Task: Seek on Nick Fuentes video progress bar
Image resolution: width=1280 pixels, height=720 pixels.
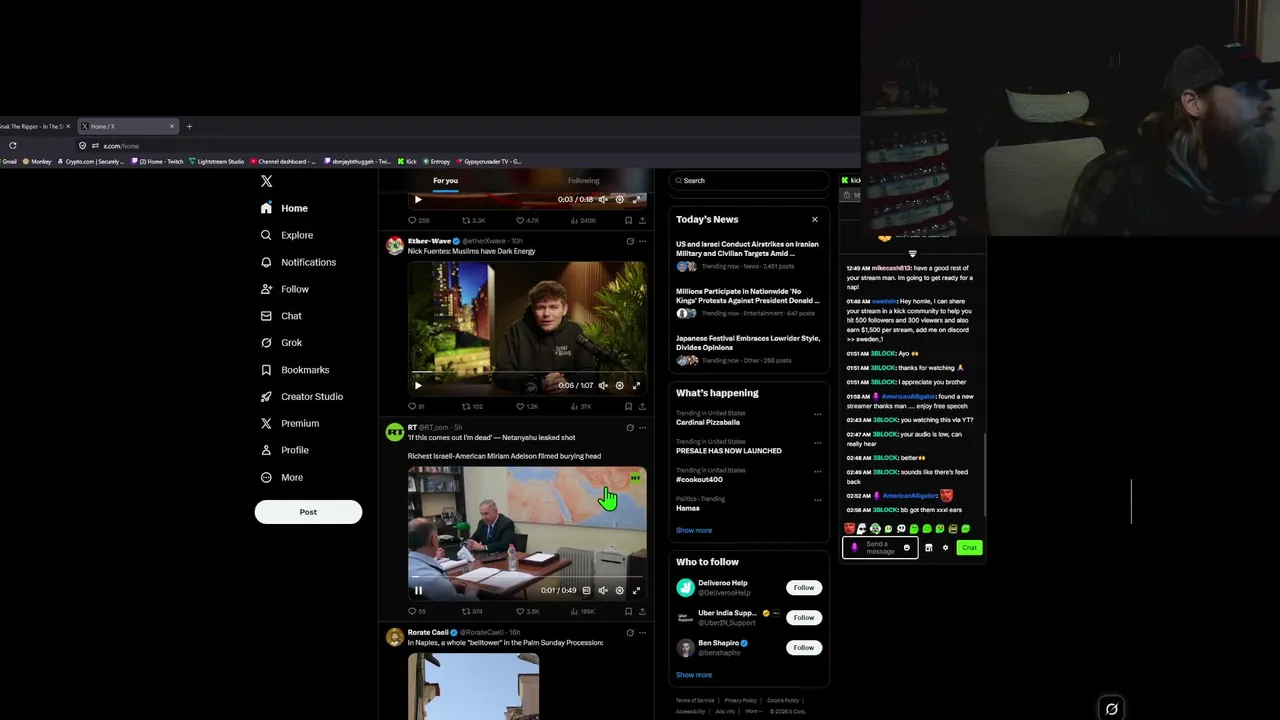Action: (527, 373)
